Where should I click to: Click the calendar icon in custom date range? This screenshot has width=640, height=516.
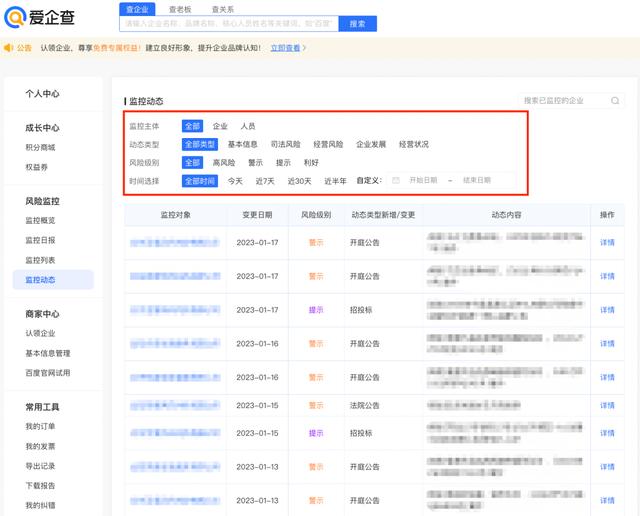point(396,180)
